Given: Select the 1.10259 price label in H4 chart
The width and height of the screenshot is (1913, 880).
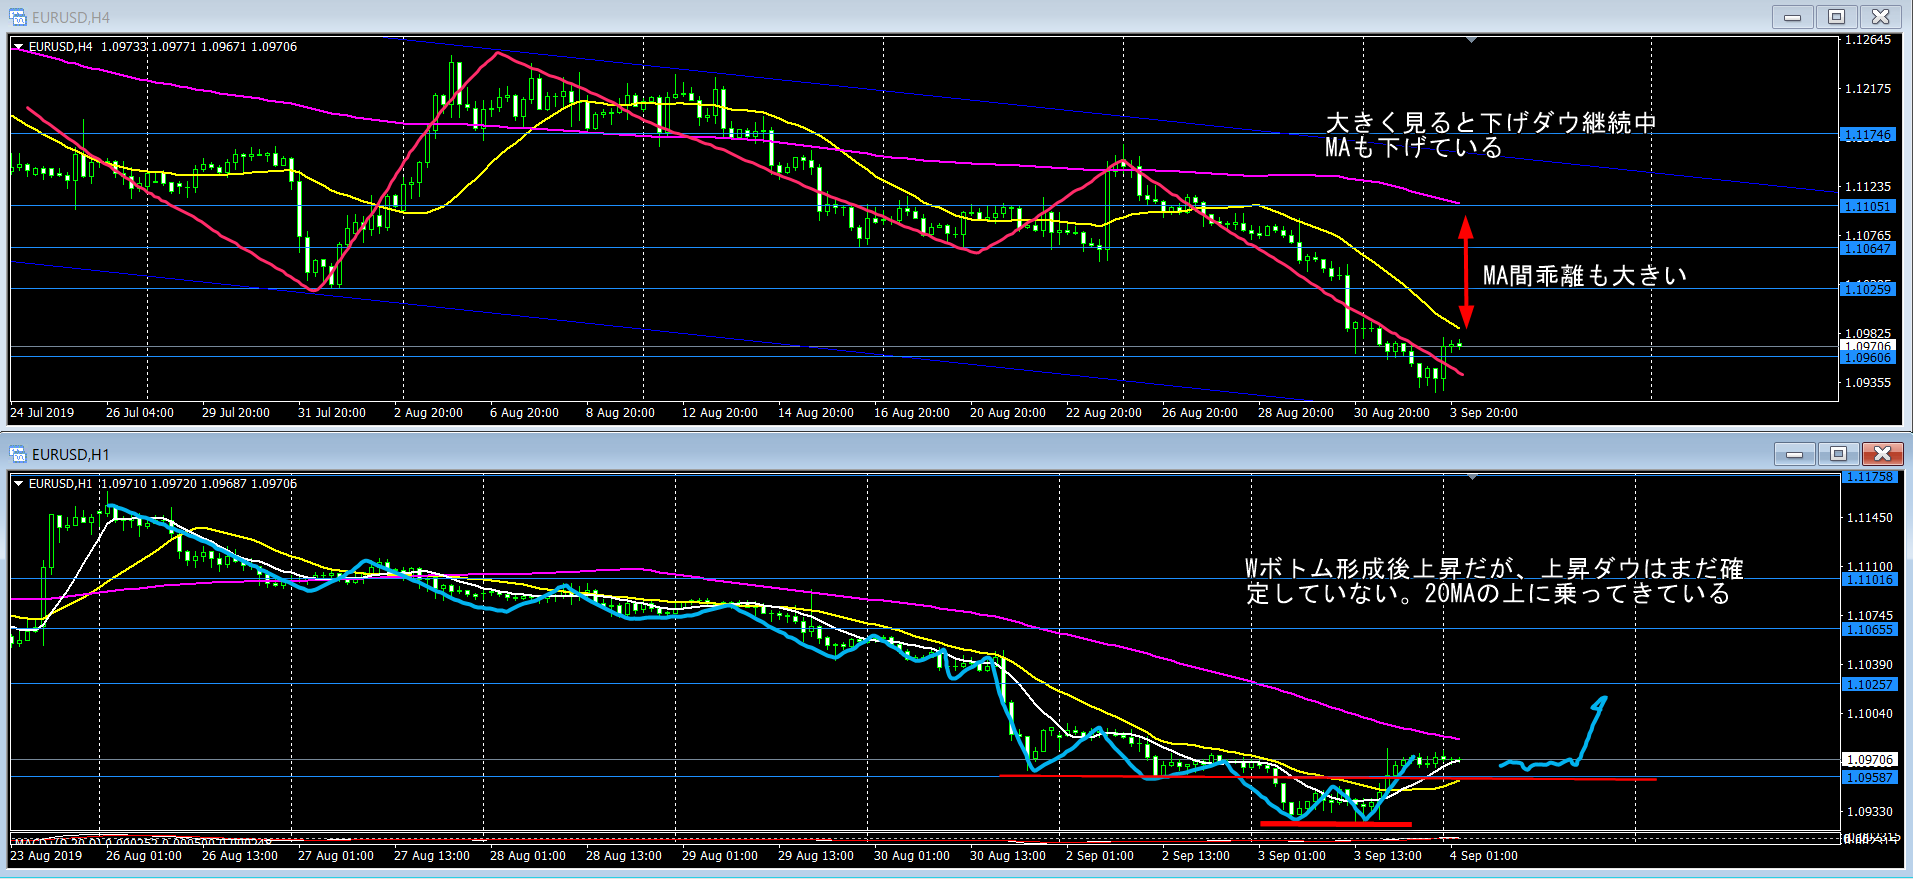Looking at the screenshot, I should [x=1867, y=289].
